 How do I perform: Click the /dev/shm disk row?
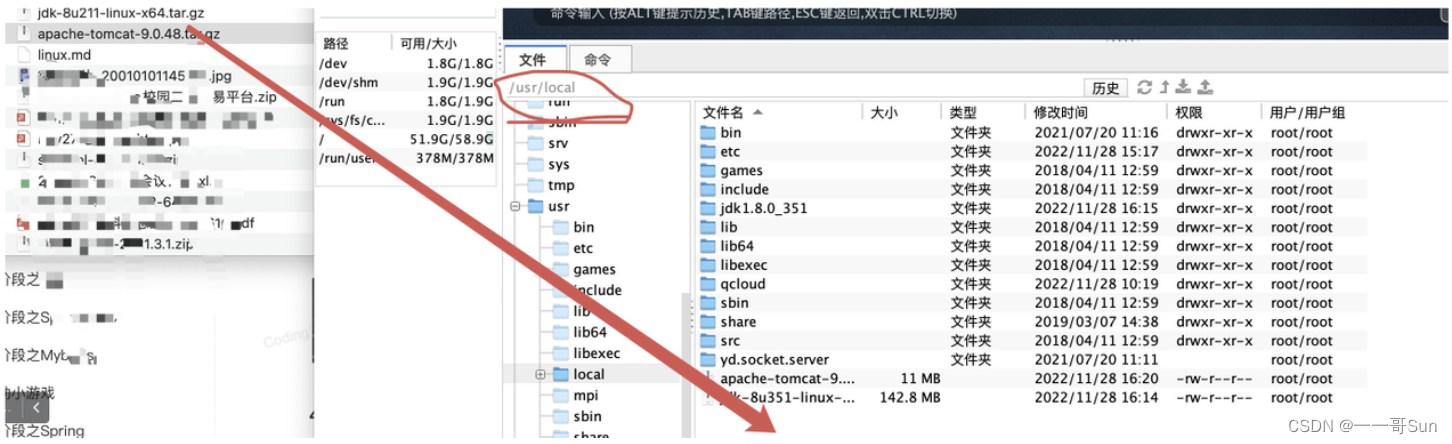(406, 83)
